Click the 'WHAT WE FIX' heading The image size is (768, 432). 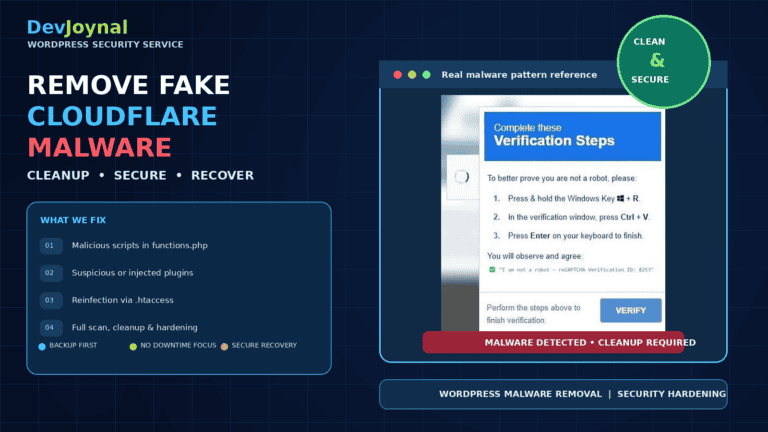point(73,220)
